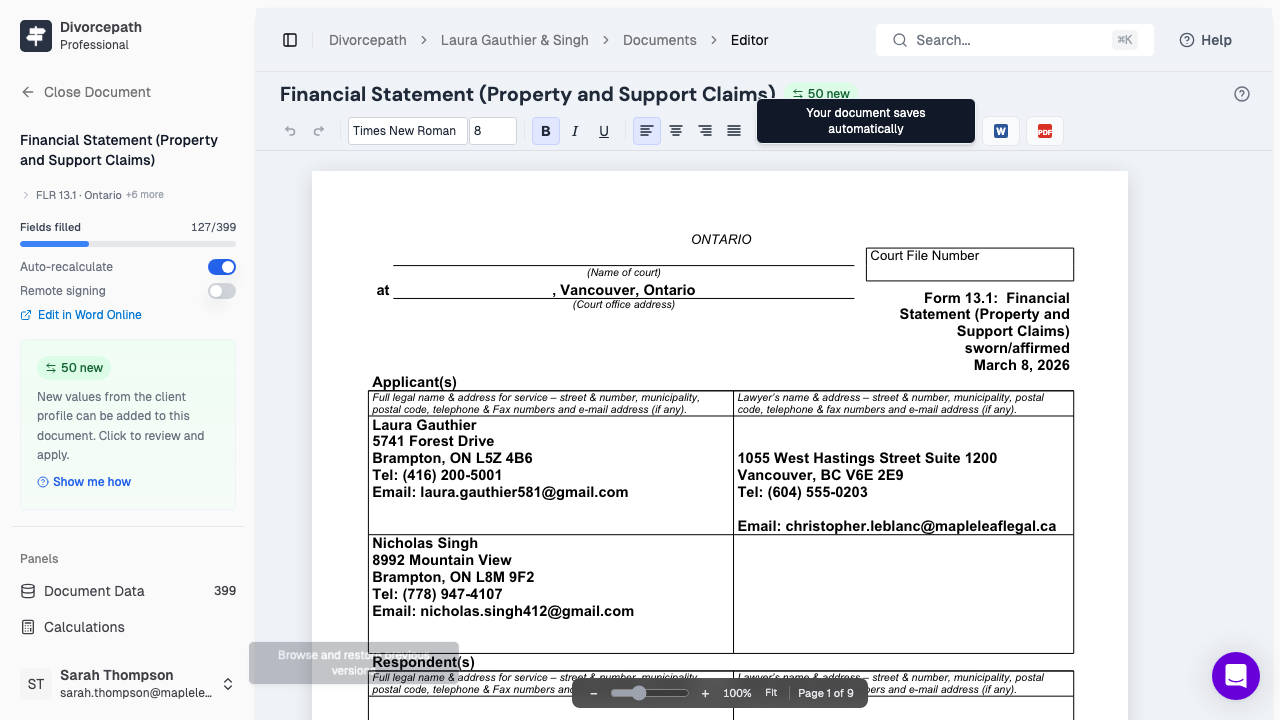Click christopher.leblanc@mapleleaflegal.ca email text
Image resolution: width=1280 pixels, height=720 pixels.
pos(921,526)
